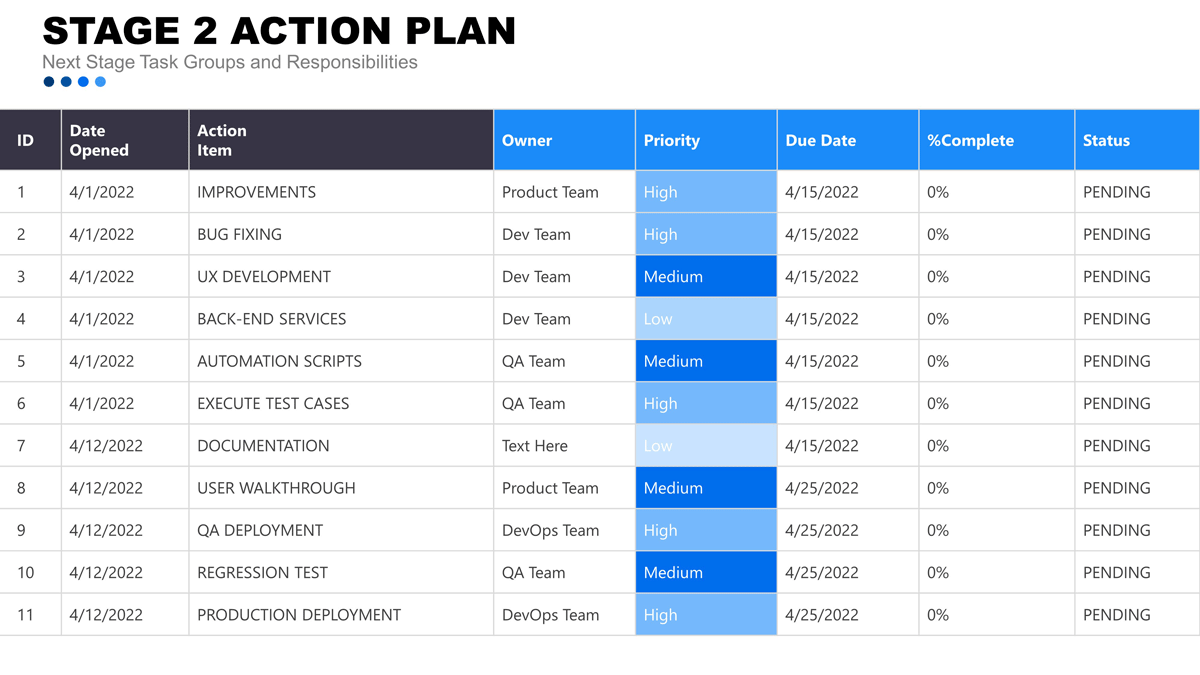Select the Medium priority cell for UX DEVELOPMENT

707,276
